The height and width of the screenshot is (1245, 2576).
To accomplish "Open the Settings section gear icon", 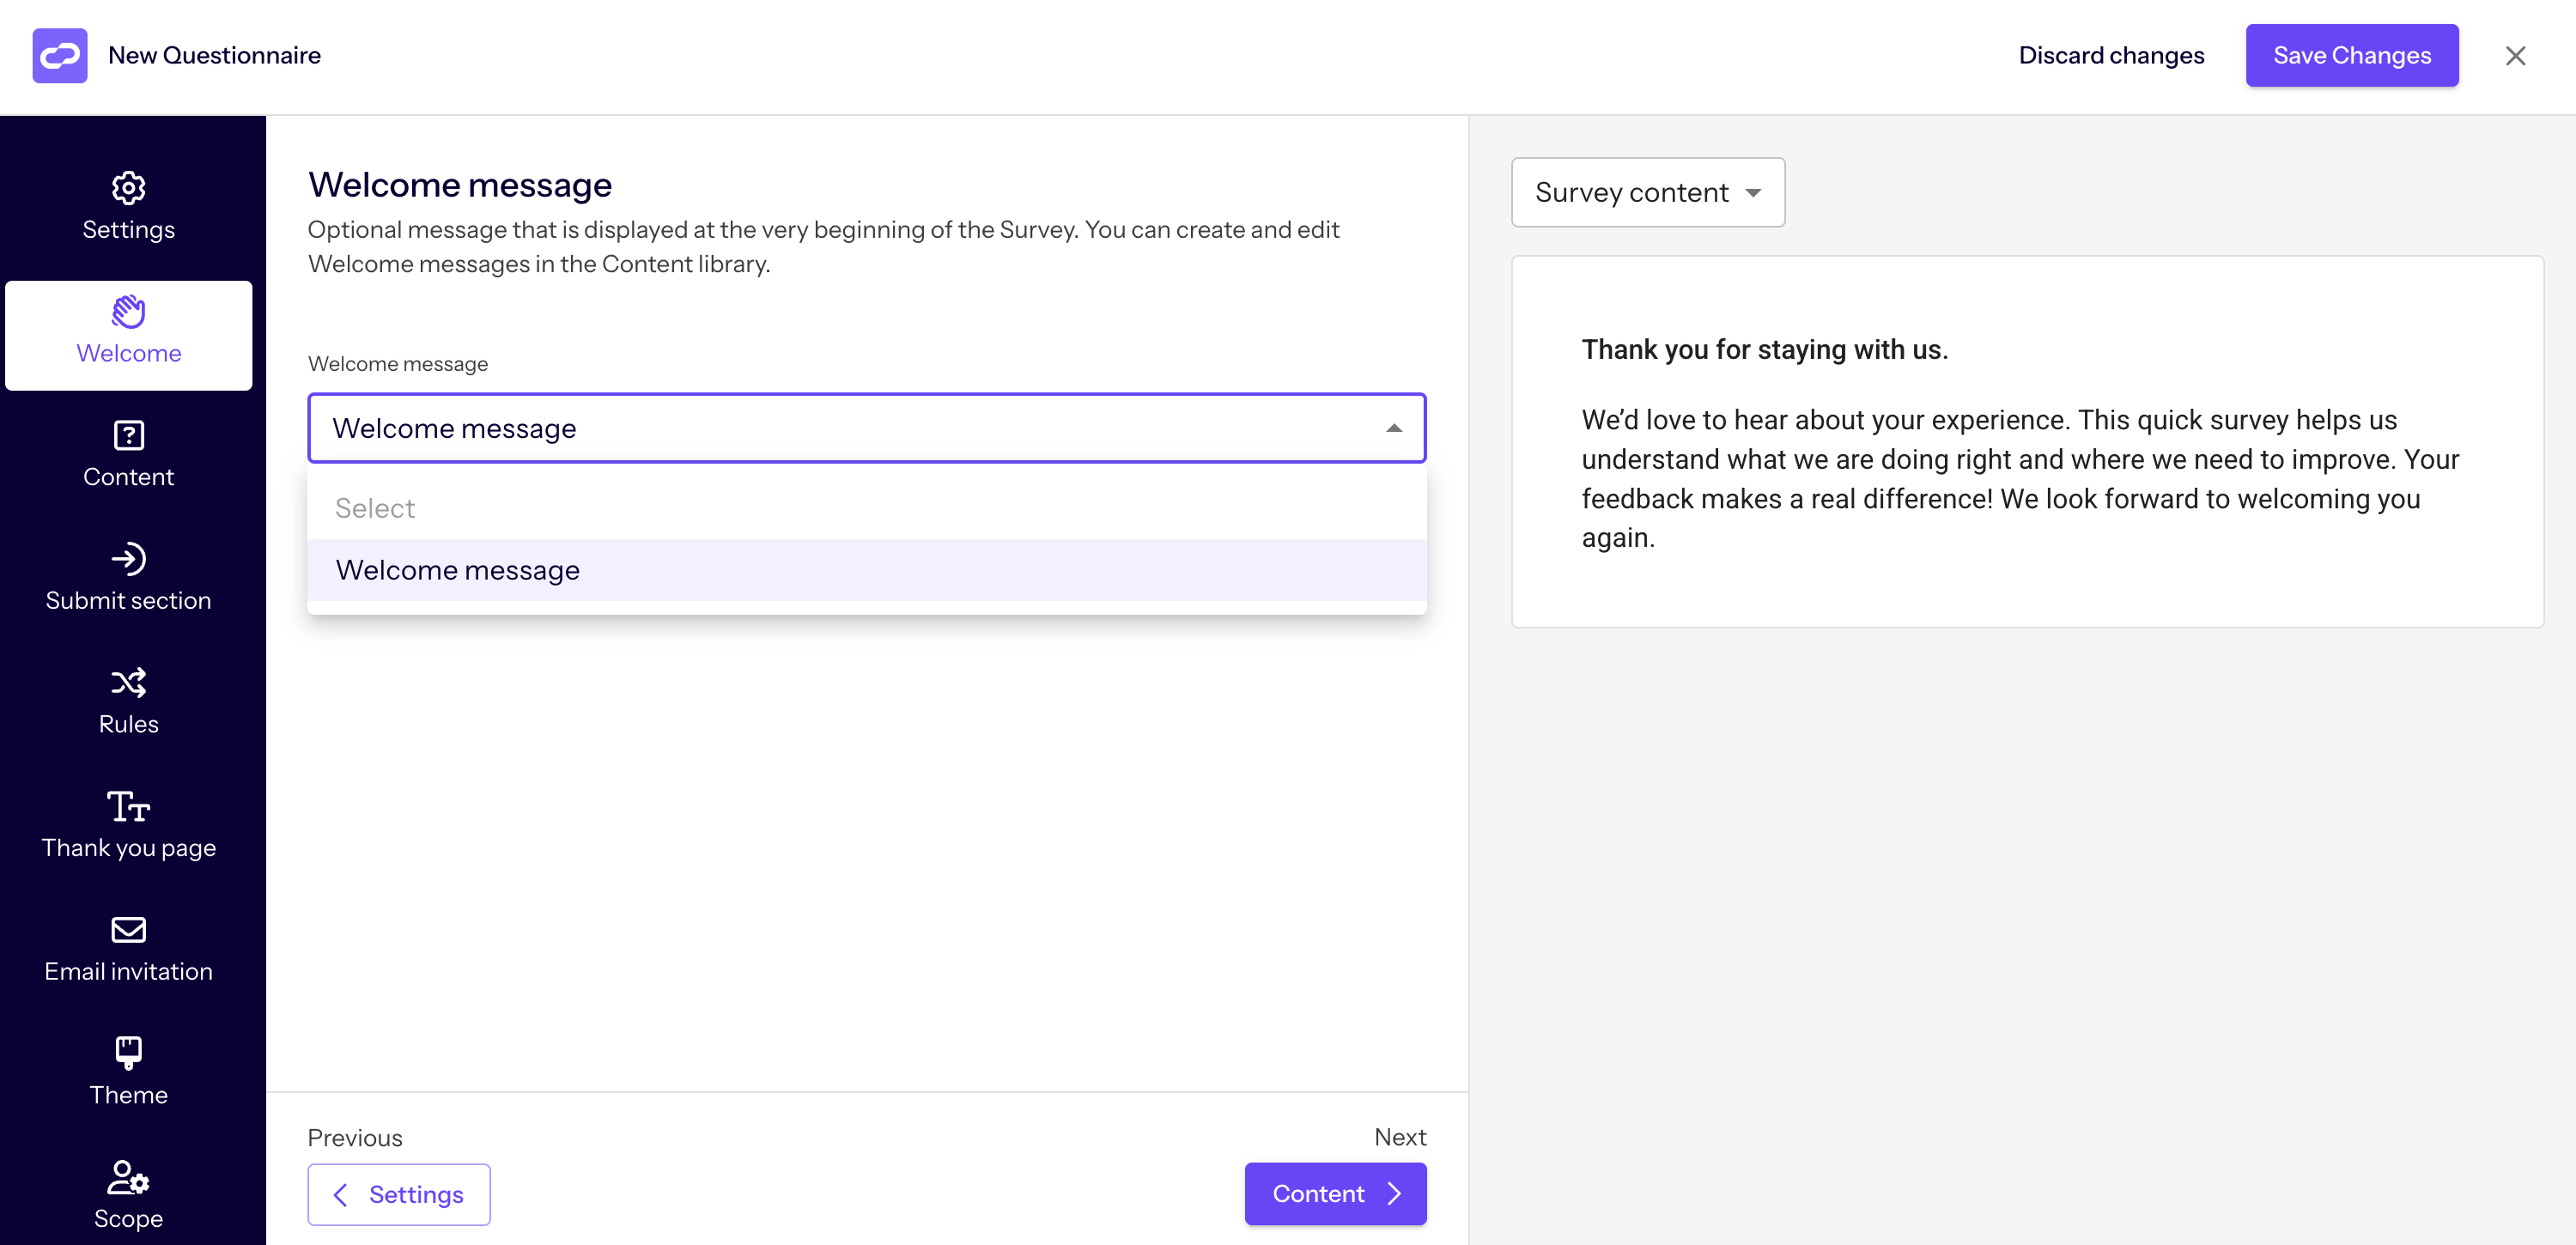I will [128, 187].
